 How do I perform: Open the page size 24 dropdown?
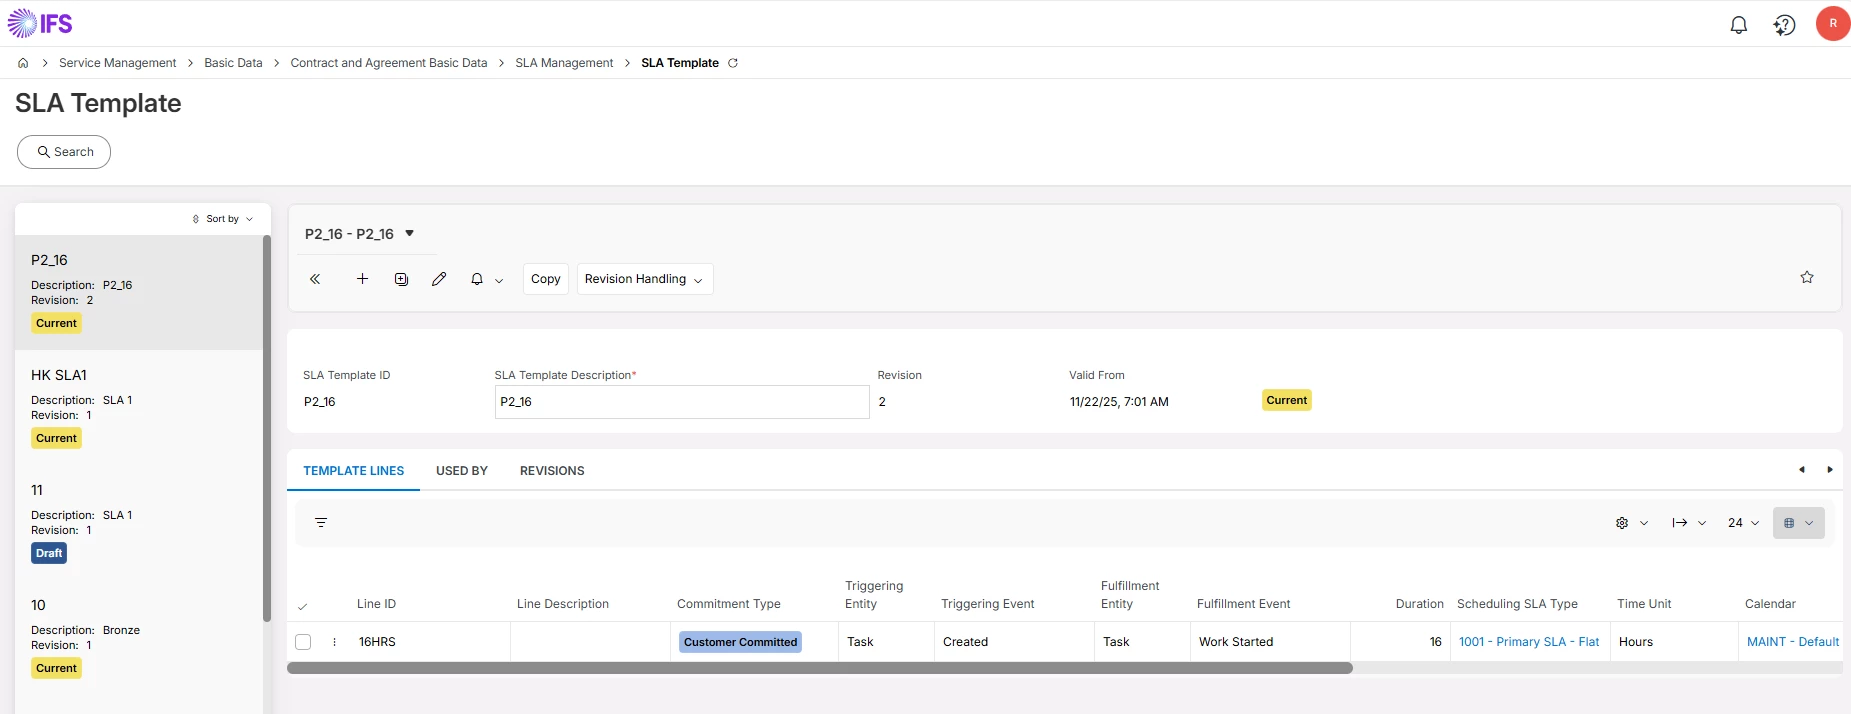[1743, 523]
